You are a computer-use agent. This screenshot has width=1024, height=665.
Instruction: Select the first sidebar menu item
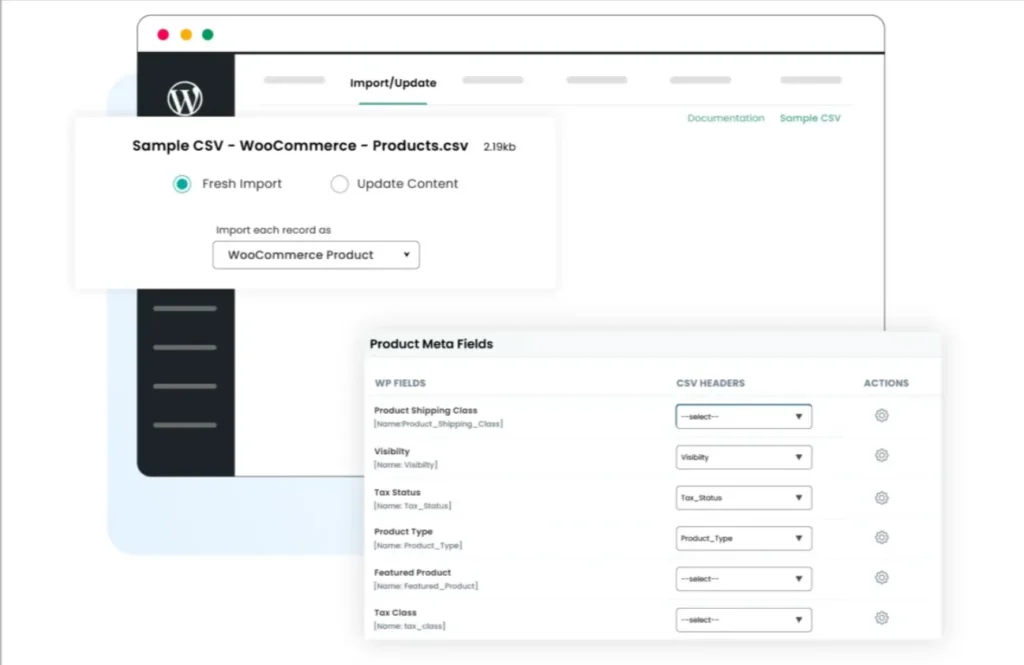(x=185, y=310)
